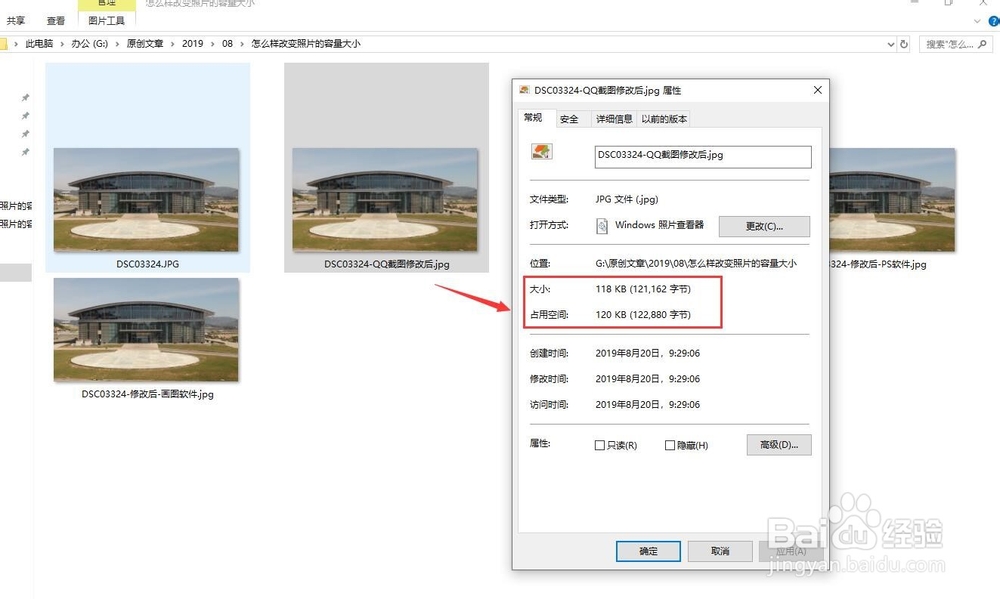Enable the 只读(R) read-only checkbox
Image resolution: width=1000 pixels, height=599 pixels.
coord(600,444)
